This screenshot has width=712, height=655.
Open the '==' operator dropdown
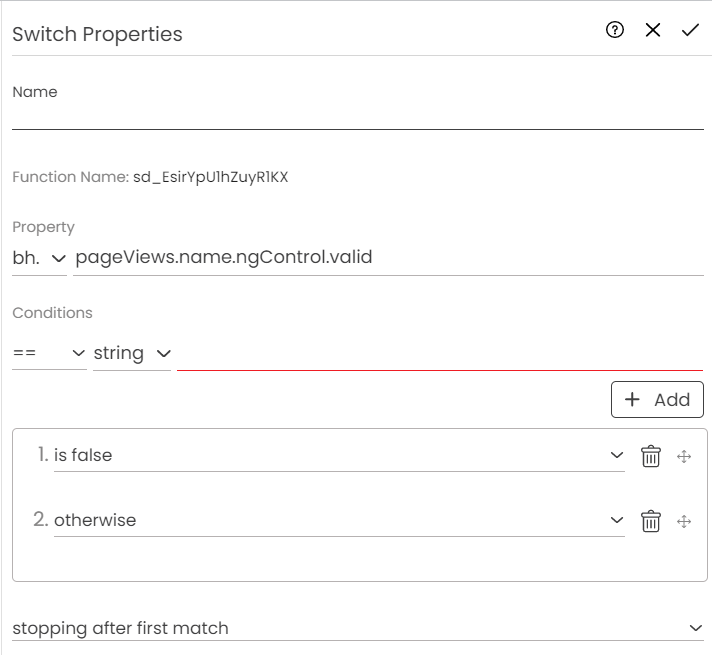[49, 353]
